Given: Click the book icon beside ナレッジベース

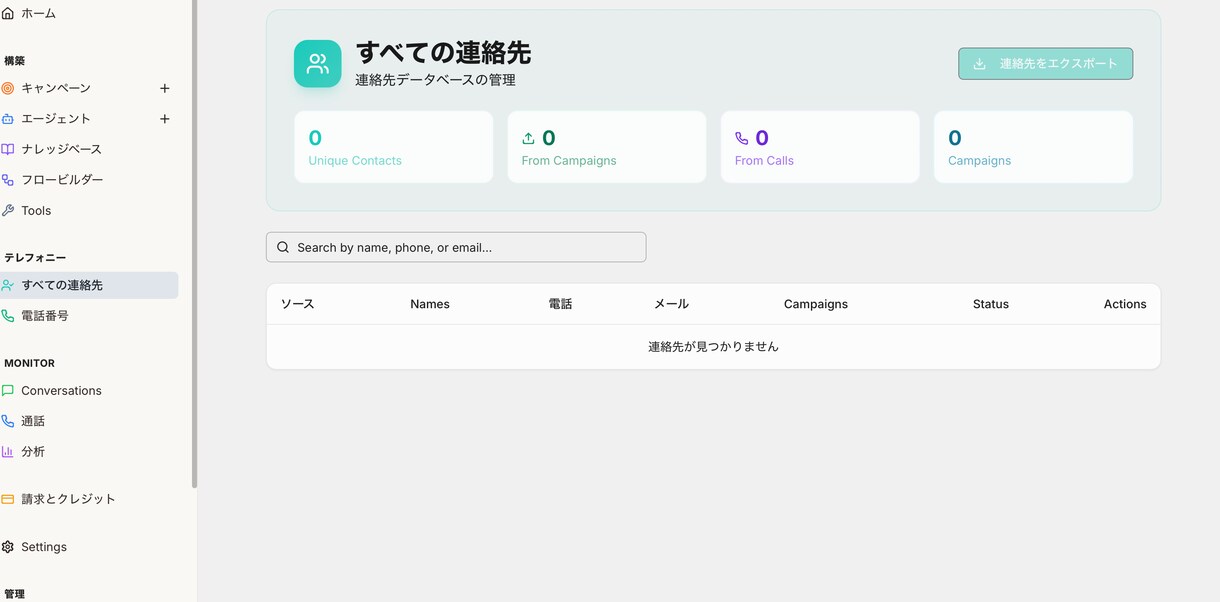Looking at the screenshot, I should [x=8, y=149].
